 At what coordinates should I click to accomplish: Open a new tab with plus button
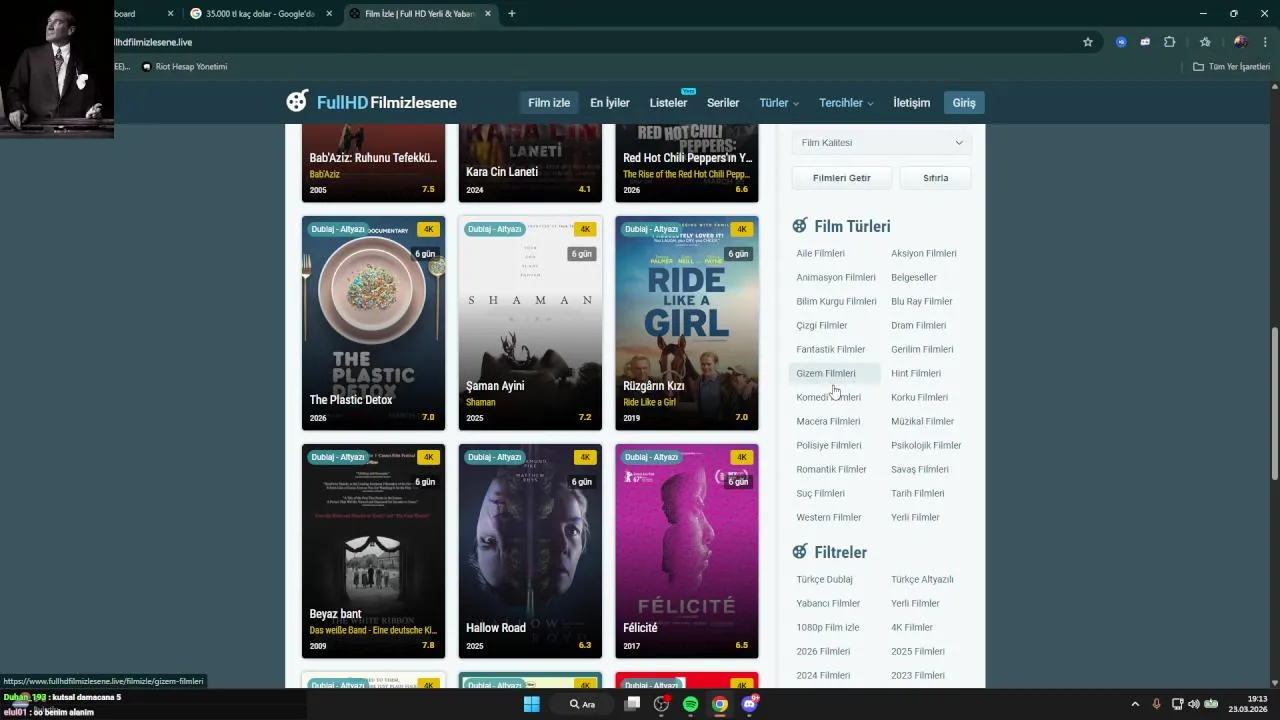click(x=512, y=14)
